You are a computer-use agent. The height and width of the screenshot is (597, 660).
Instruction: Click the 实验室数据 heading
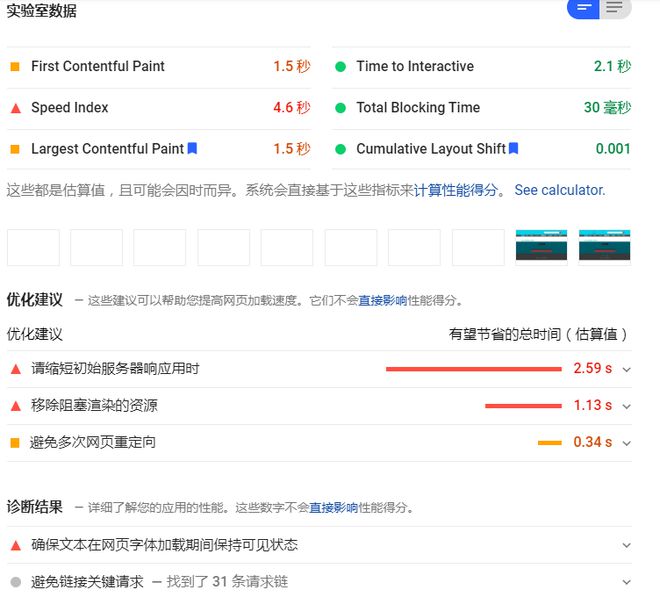click(x=41, y=11)
